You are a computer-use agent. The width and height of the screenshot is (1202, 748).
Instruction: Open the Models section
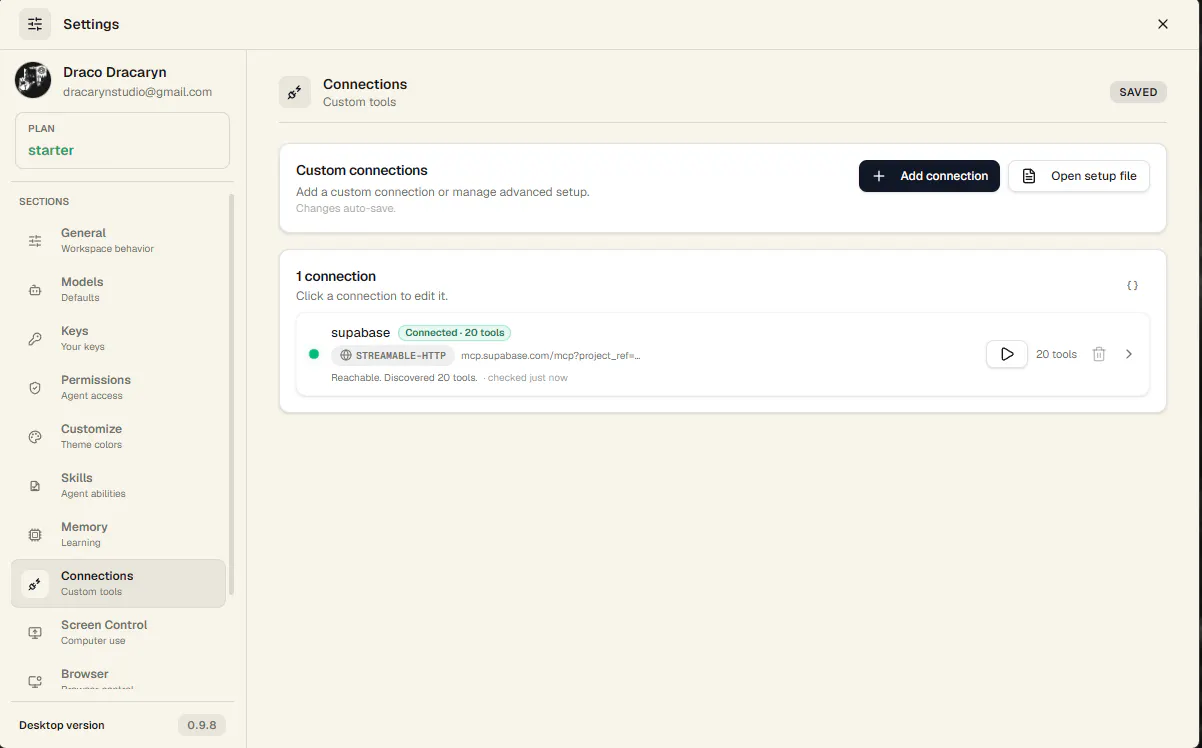point(118,289)
